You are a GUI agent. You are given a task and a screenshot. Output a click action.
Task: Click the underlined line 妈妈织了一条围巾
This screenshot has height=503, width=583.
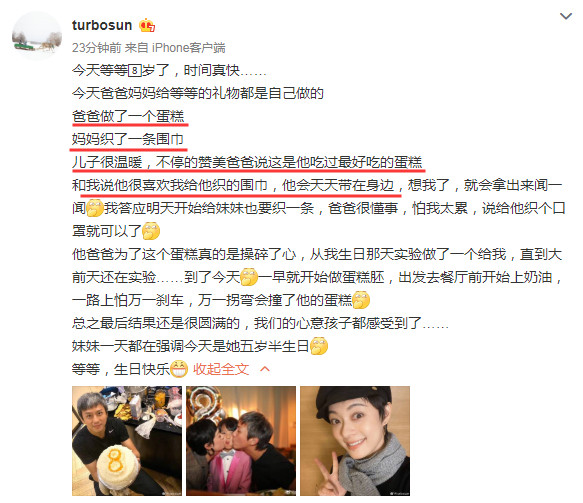[x=128, y=139]
